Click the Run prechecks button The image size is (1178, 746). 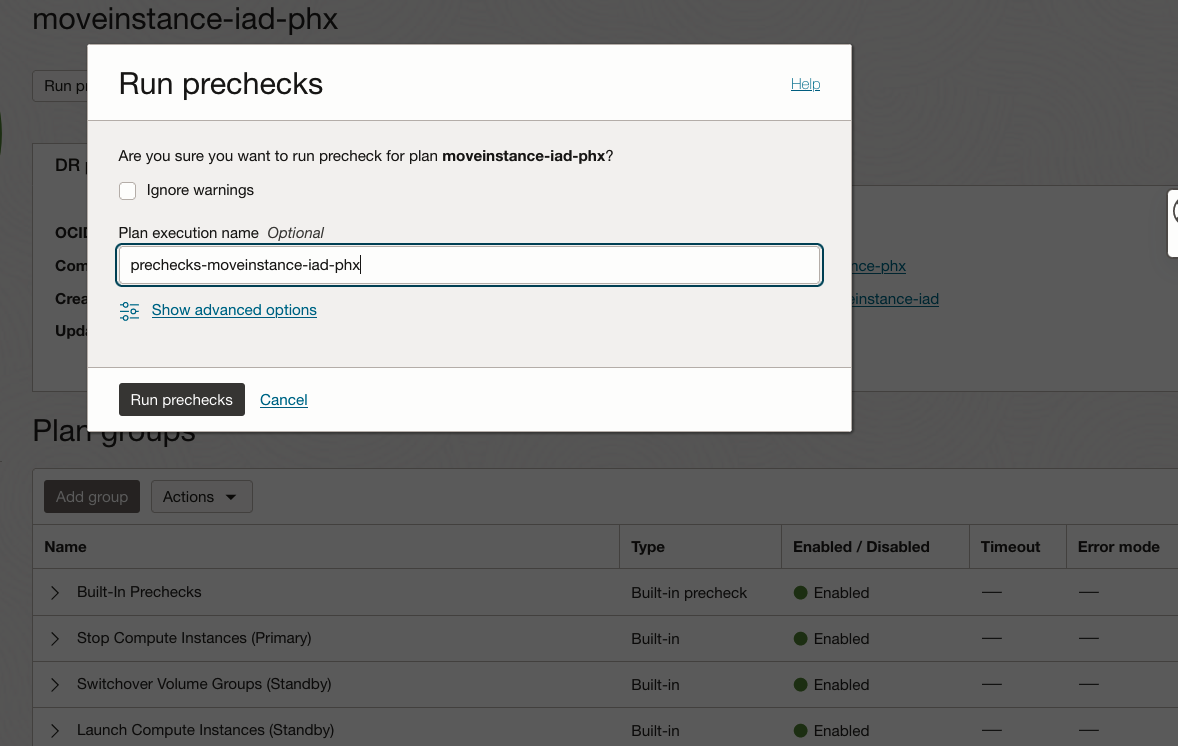[181, 399]
